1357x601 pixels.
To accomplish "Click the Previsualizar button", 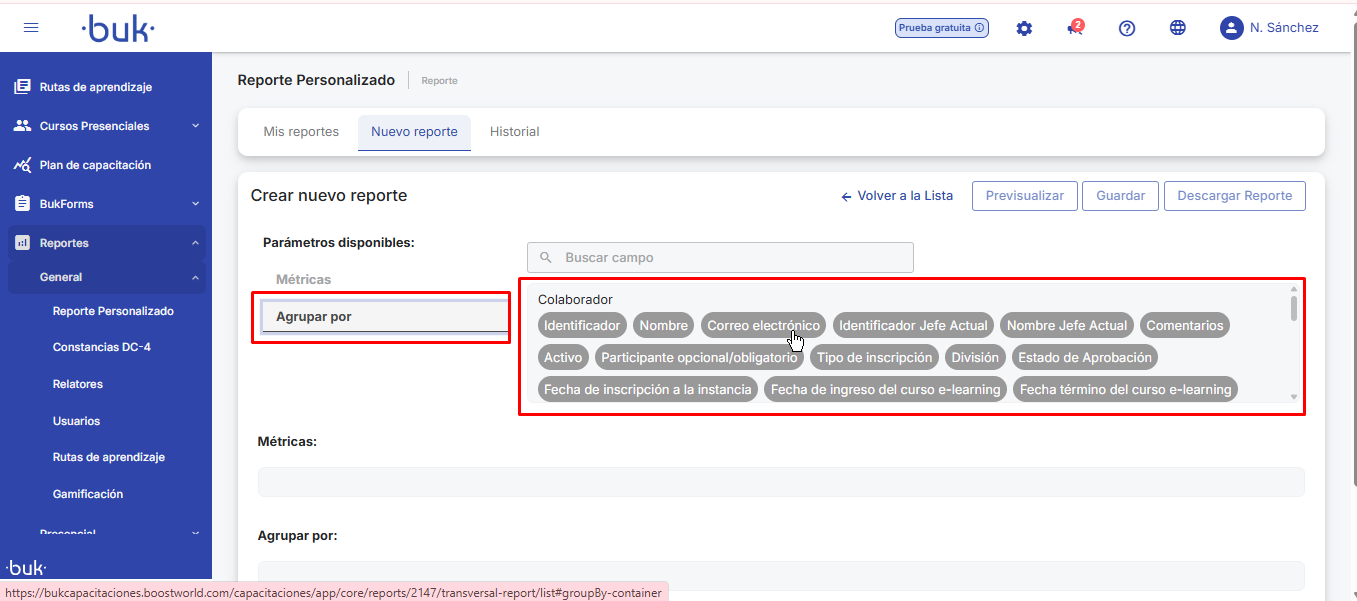I will tap(1024, 196).
